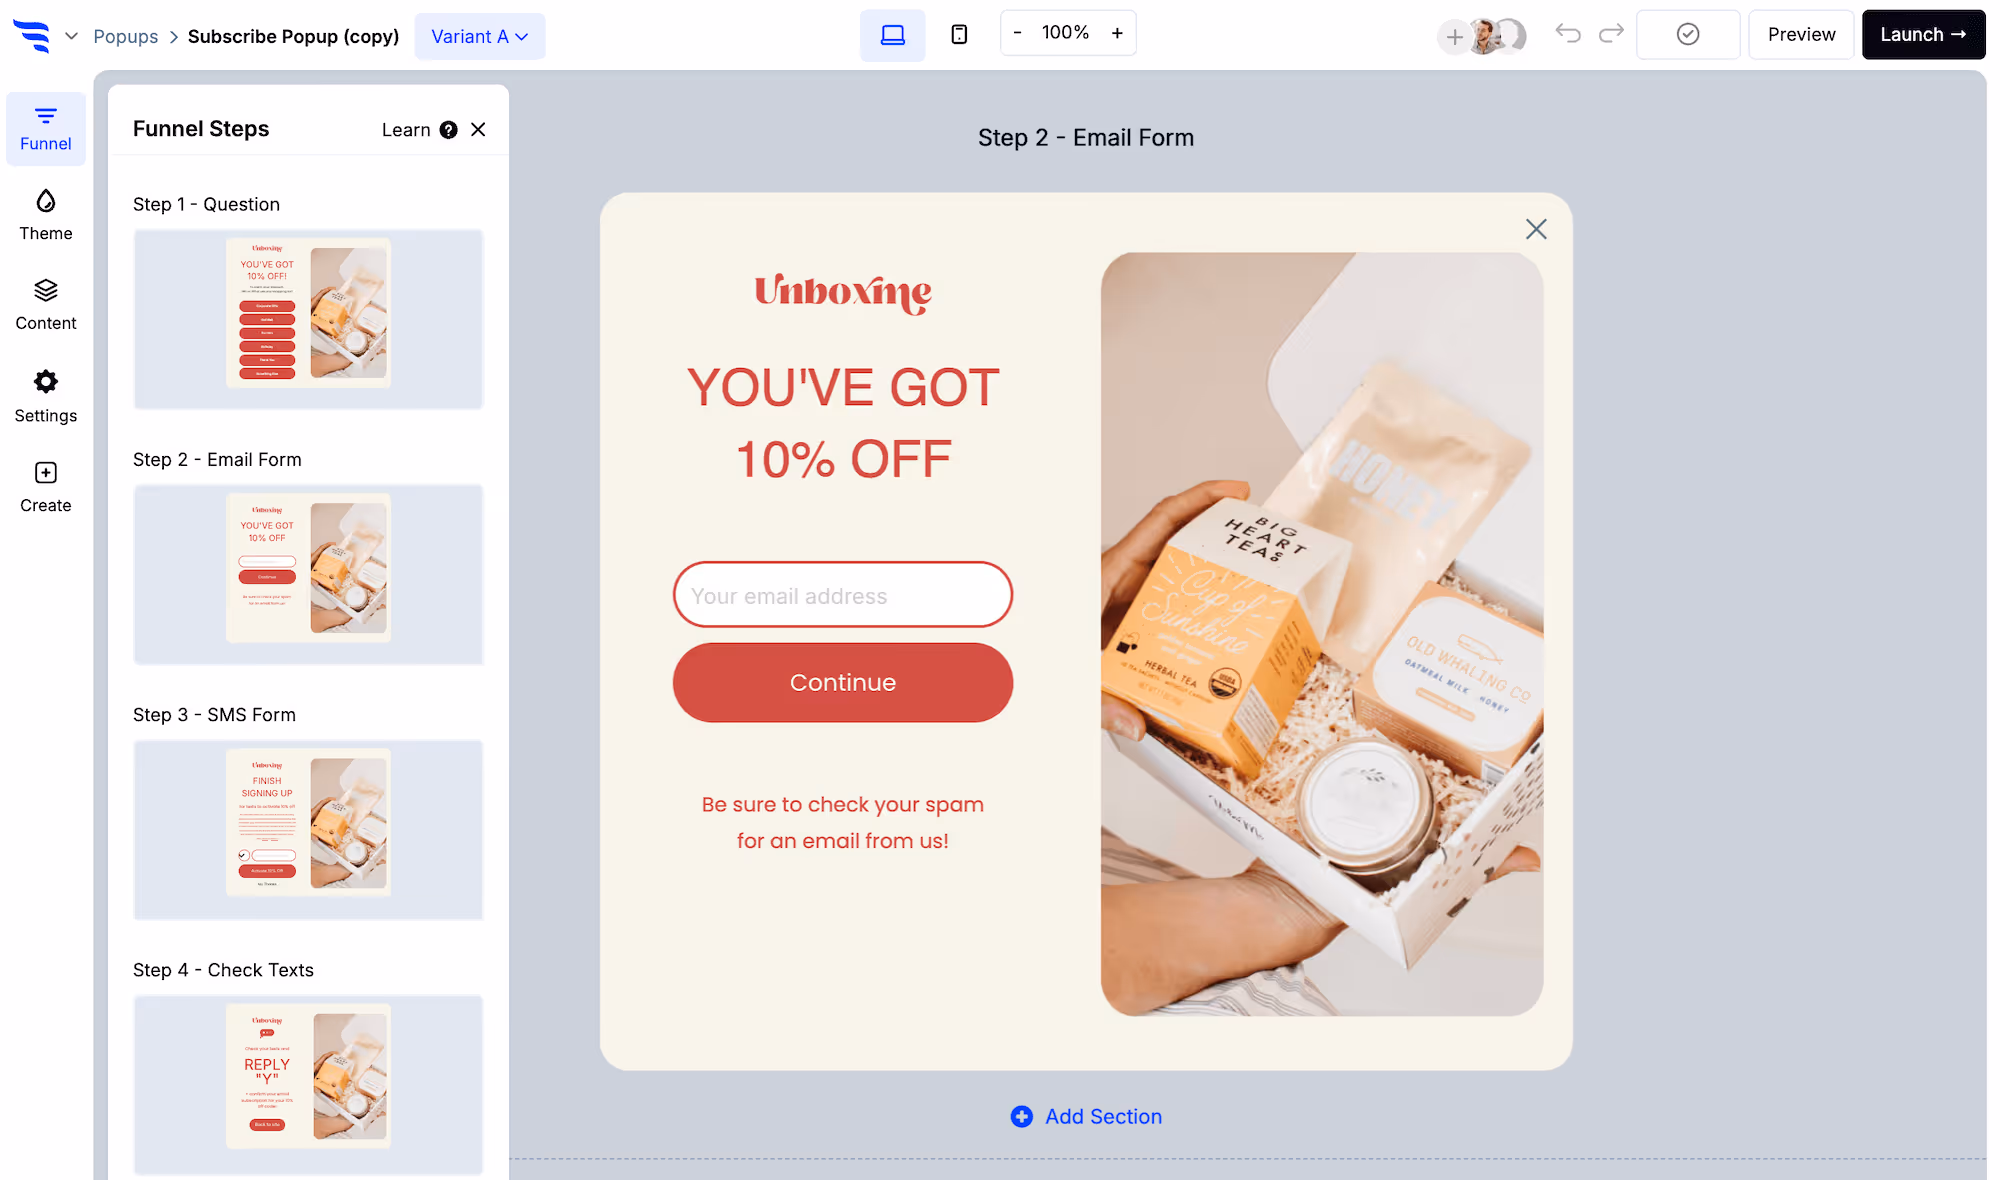This screenshot has width=2000, height=1180.
Task: Click the Continue button in popup
Action: (x=843, y=682)
